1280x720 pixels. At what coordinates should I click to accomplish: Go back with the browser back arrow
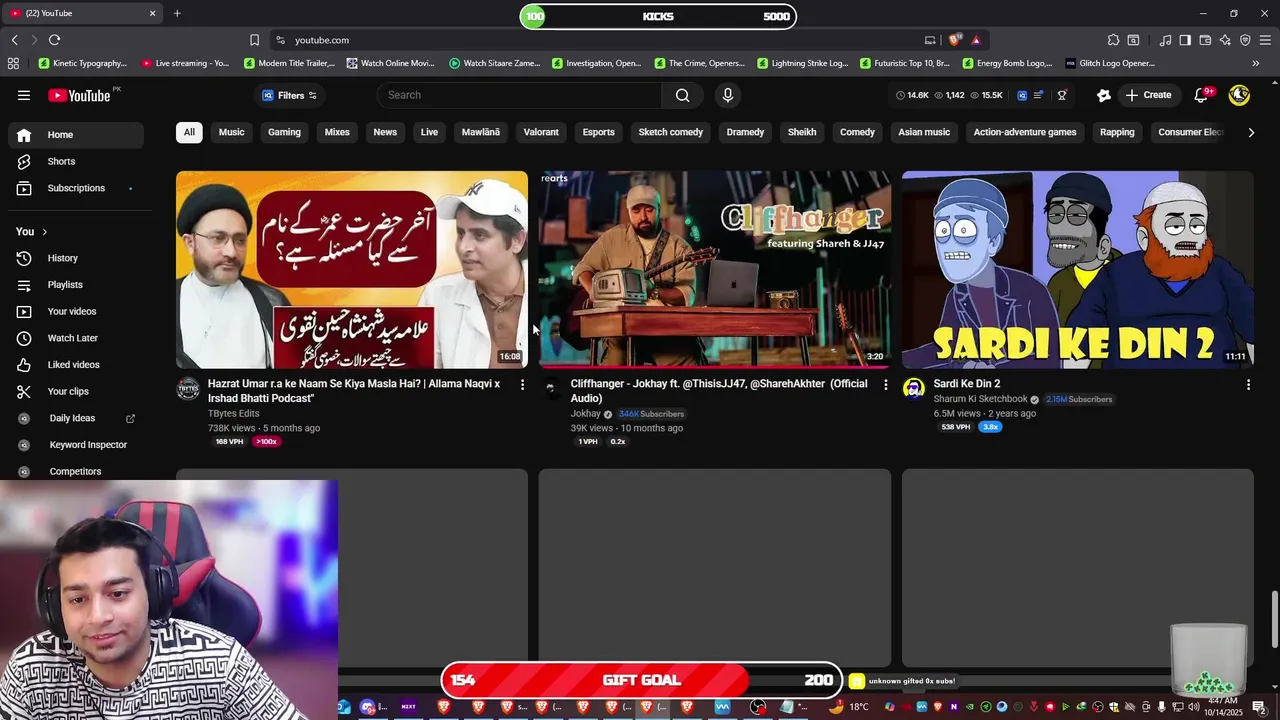[x=14, y=40]
